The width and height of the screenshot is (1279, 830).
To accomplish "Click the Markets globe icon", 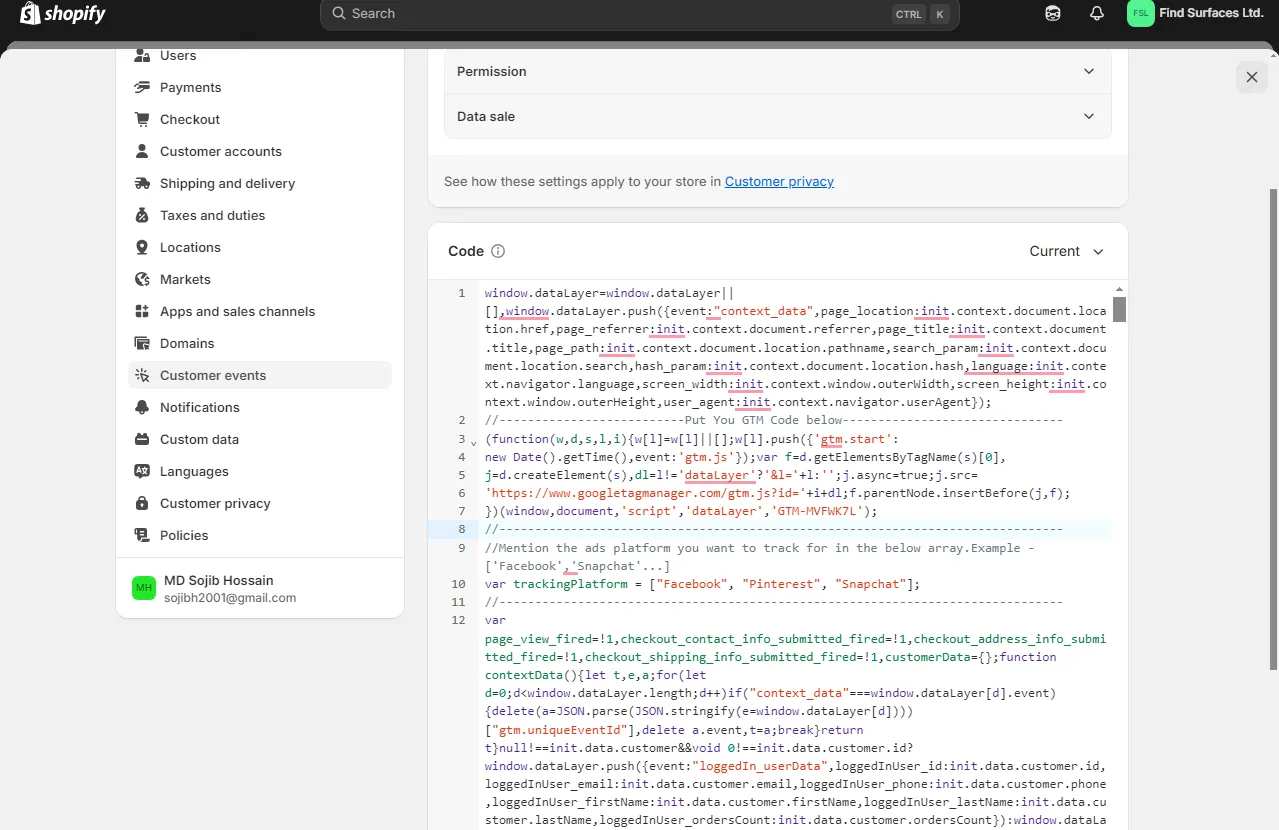I will tap(142, 279).
